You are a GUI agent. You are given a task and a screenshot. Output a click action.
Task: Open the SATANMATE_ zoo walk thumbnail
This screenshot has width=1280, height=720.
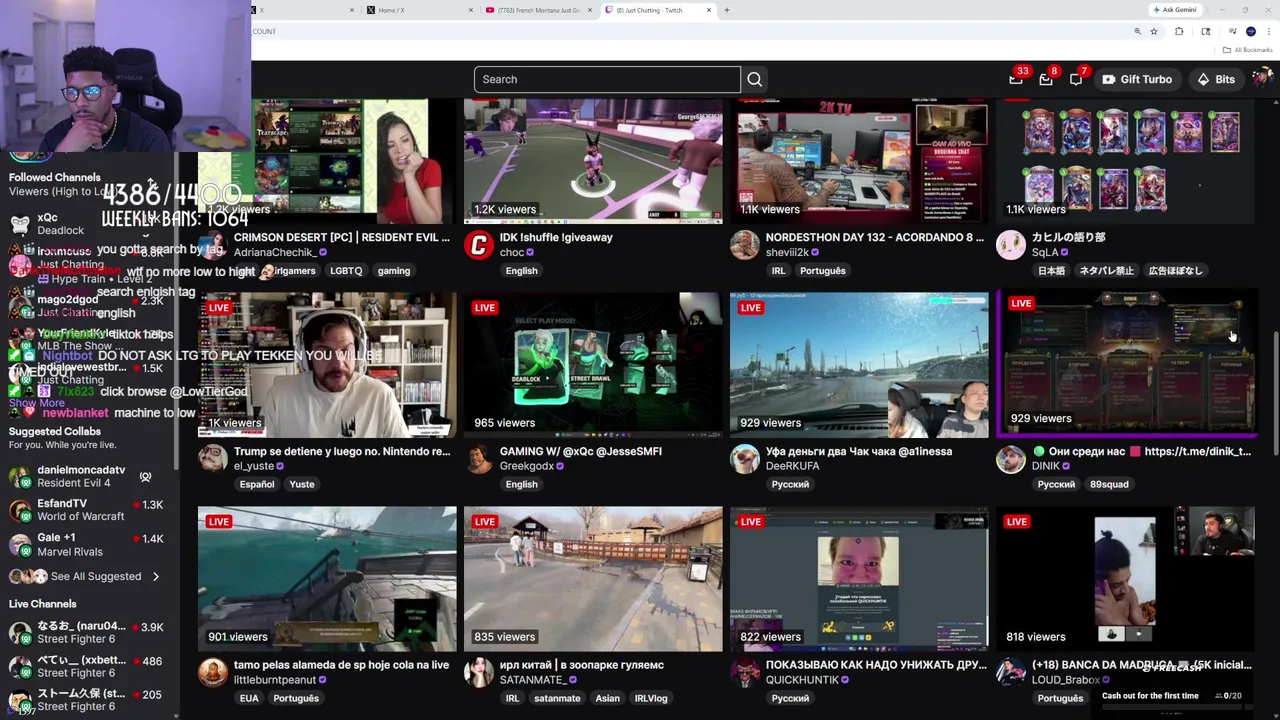(593, 579)
